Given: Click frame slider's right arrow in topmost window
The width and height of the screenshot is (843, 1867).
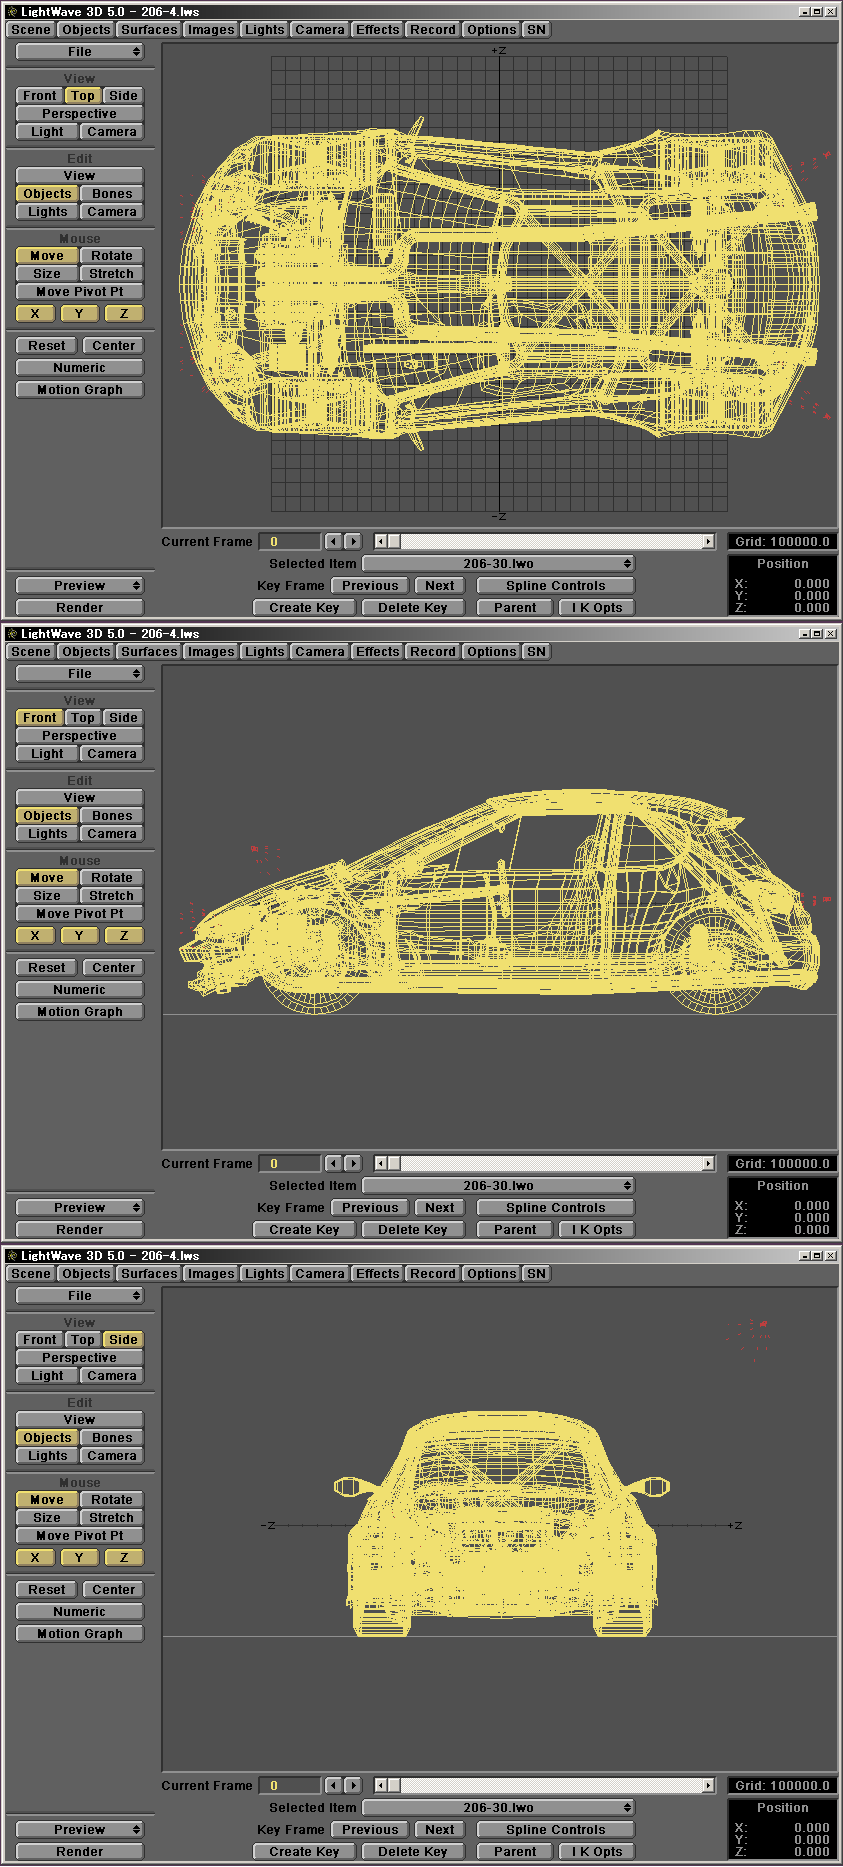Looking at the screenshot, I should (708, 541).
